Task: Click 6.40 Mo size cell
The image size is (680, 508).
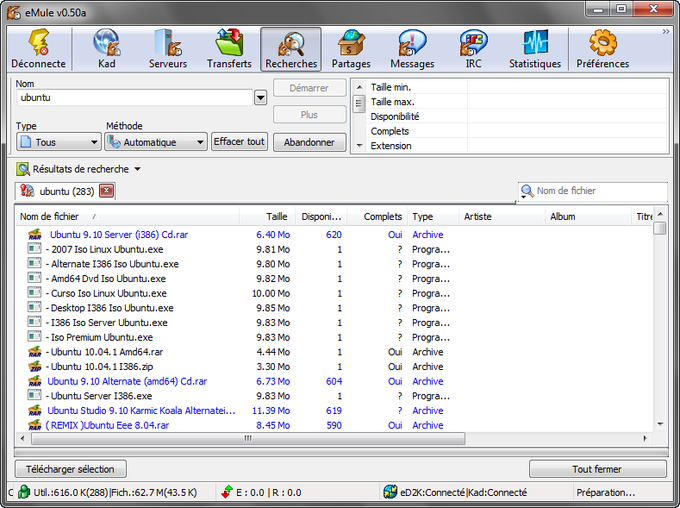Action: tap(273, 235)
